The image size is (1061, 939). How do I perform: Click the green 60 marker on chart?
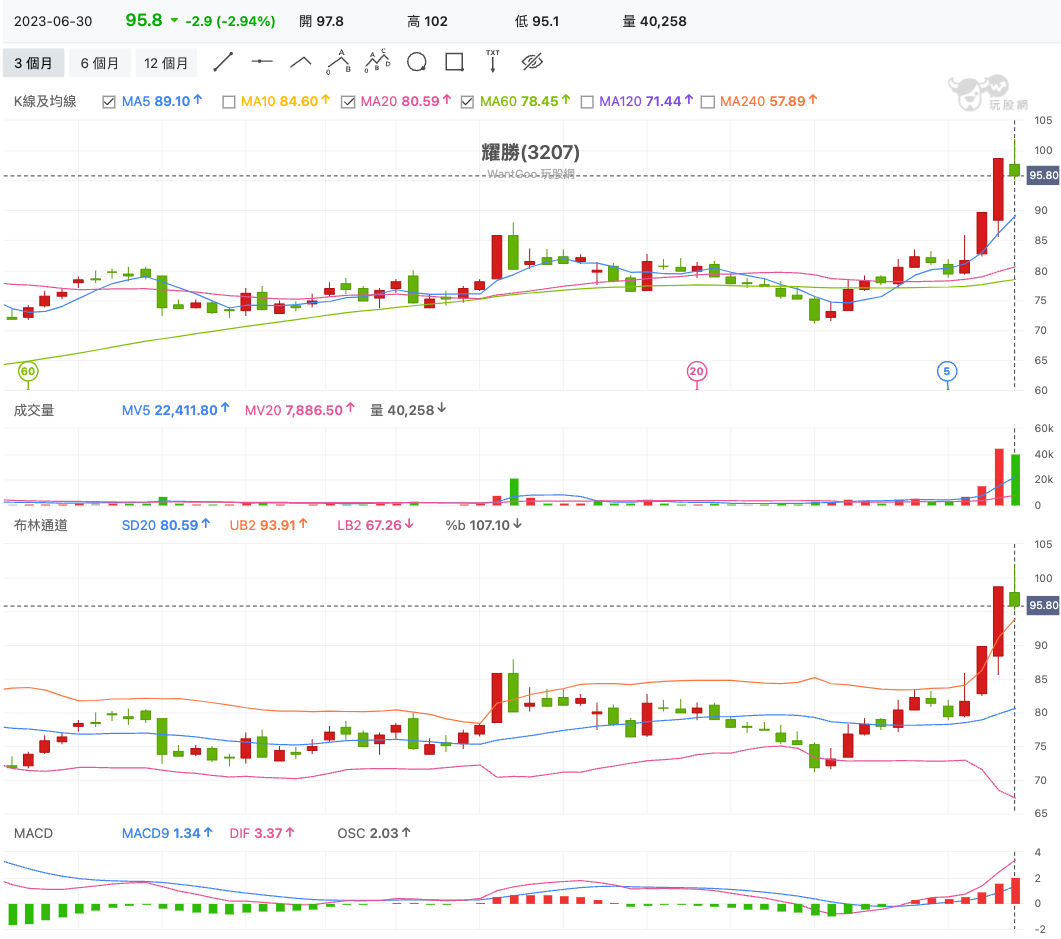click(x=28, y=371)
